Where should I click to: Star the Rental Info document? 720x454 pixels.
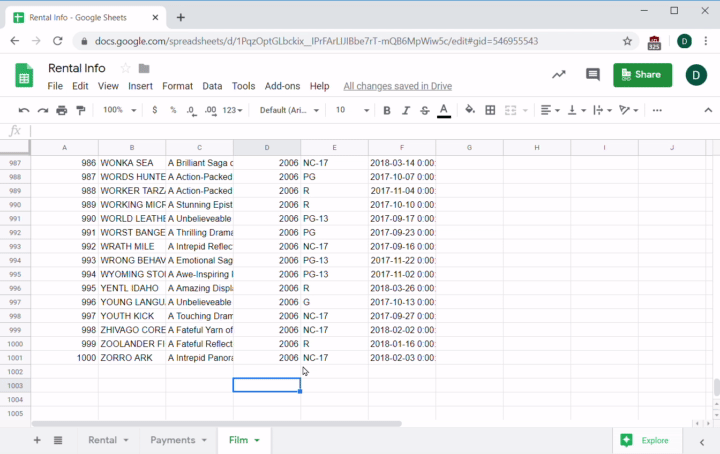click(126, 68)
